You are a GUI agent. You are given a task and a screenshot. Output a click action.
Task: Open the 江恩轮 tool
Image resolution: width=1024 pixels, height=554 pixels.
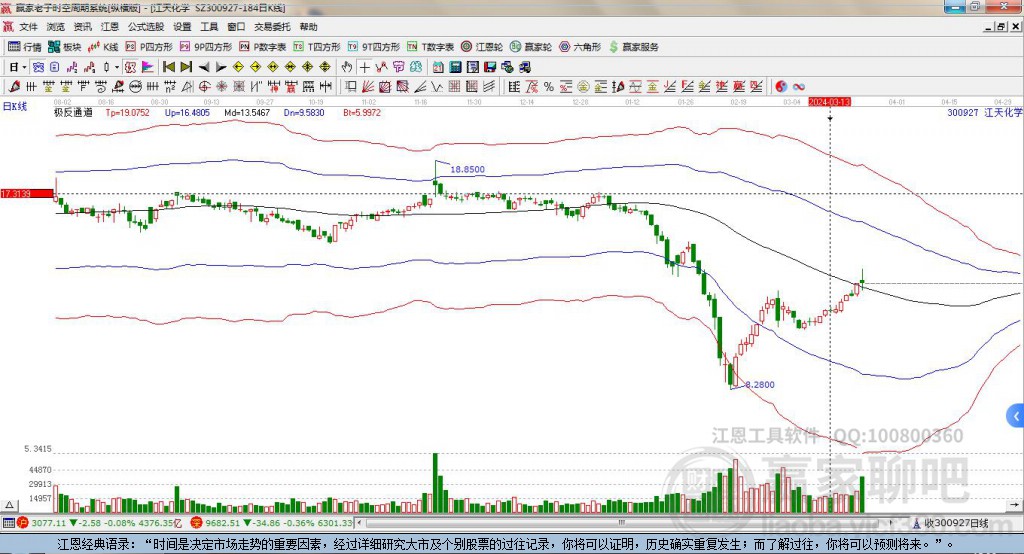click(482, 47)
